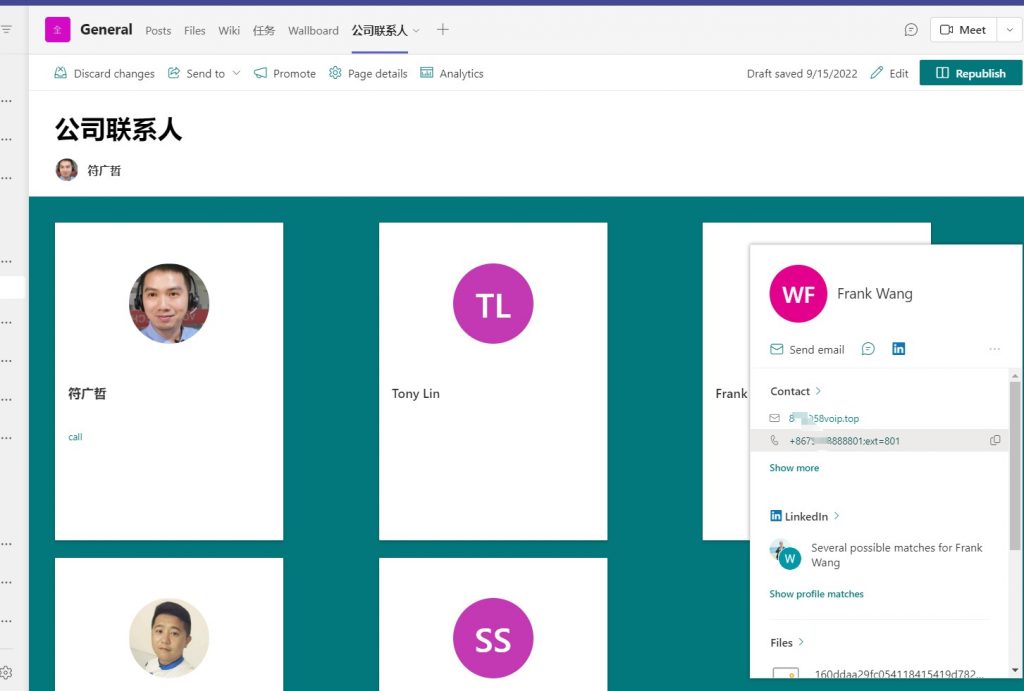Expand the LinkedIn section header
The height and width of the screenshot is (691, 1024).
pyautogui.click(x=805, y=516)
